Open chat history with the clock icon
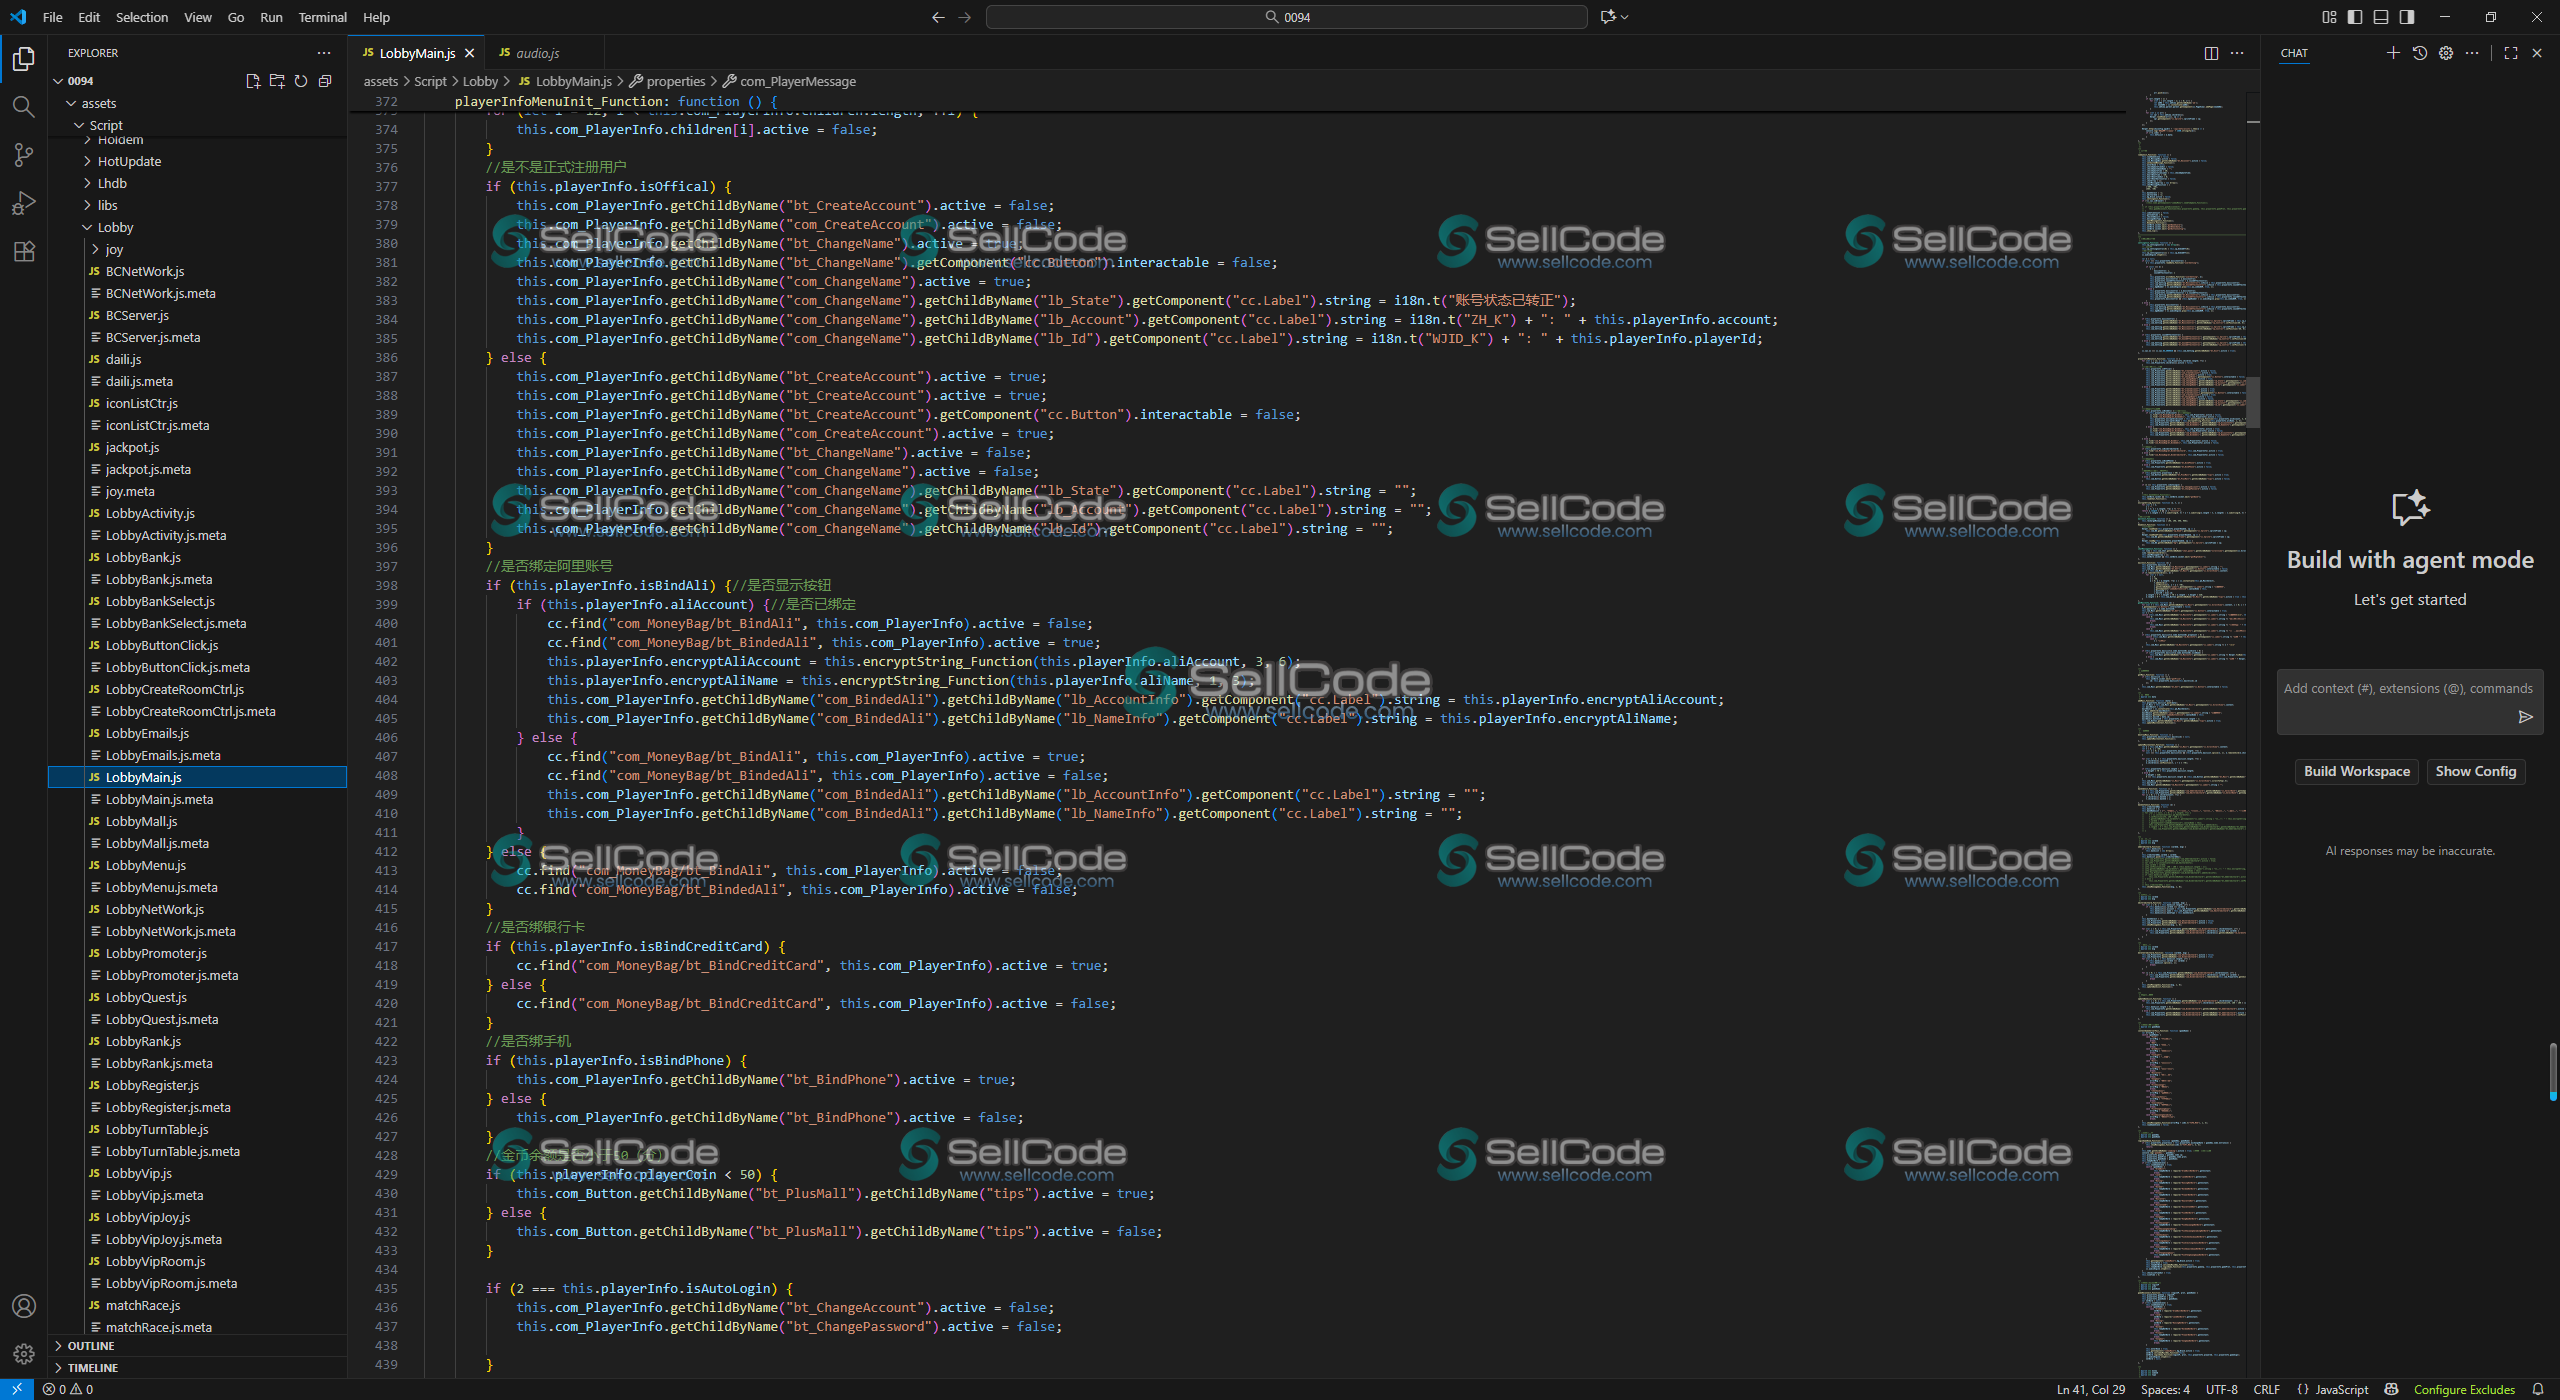This screenshot has height=1400, width=2560. (x=2419, y=53)
